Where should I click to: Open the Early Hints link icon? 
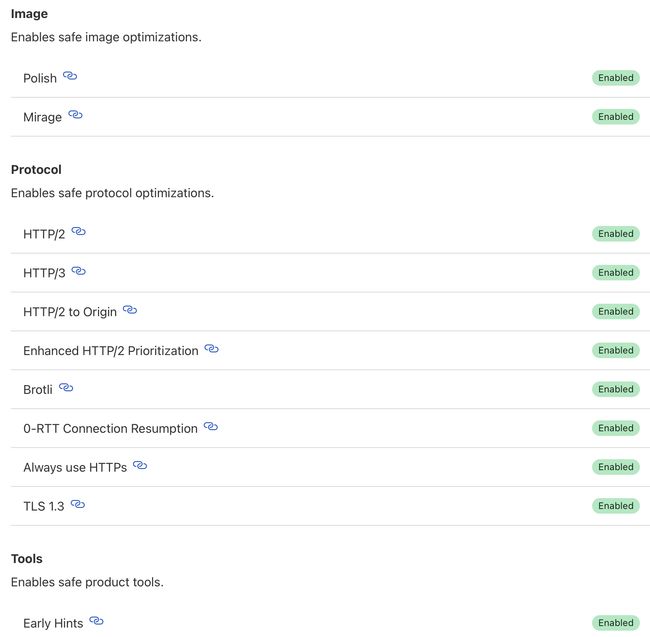tap(96, 621)
